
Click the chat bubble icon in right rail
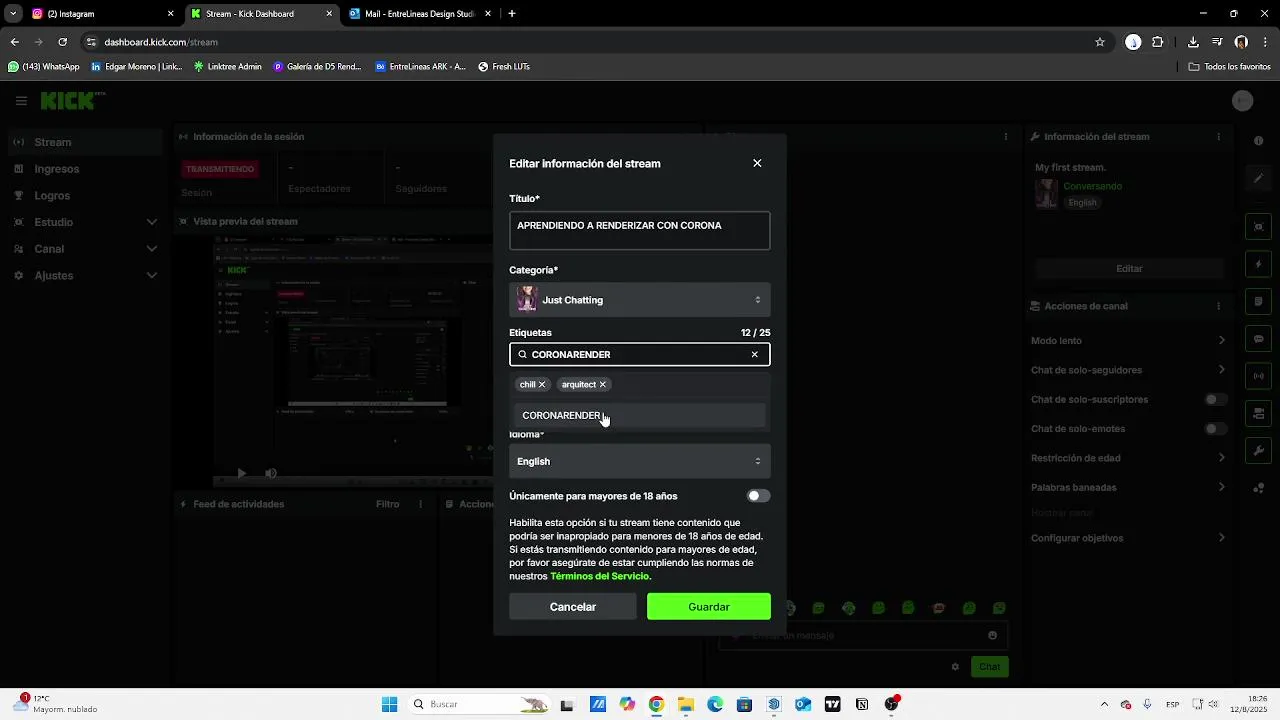pos(1259,339)
